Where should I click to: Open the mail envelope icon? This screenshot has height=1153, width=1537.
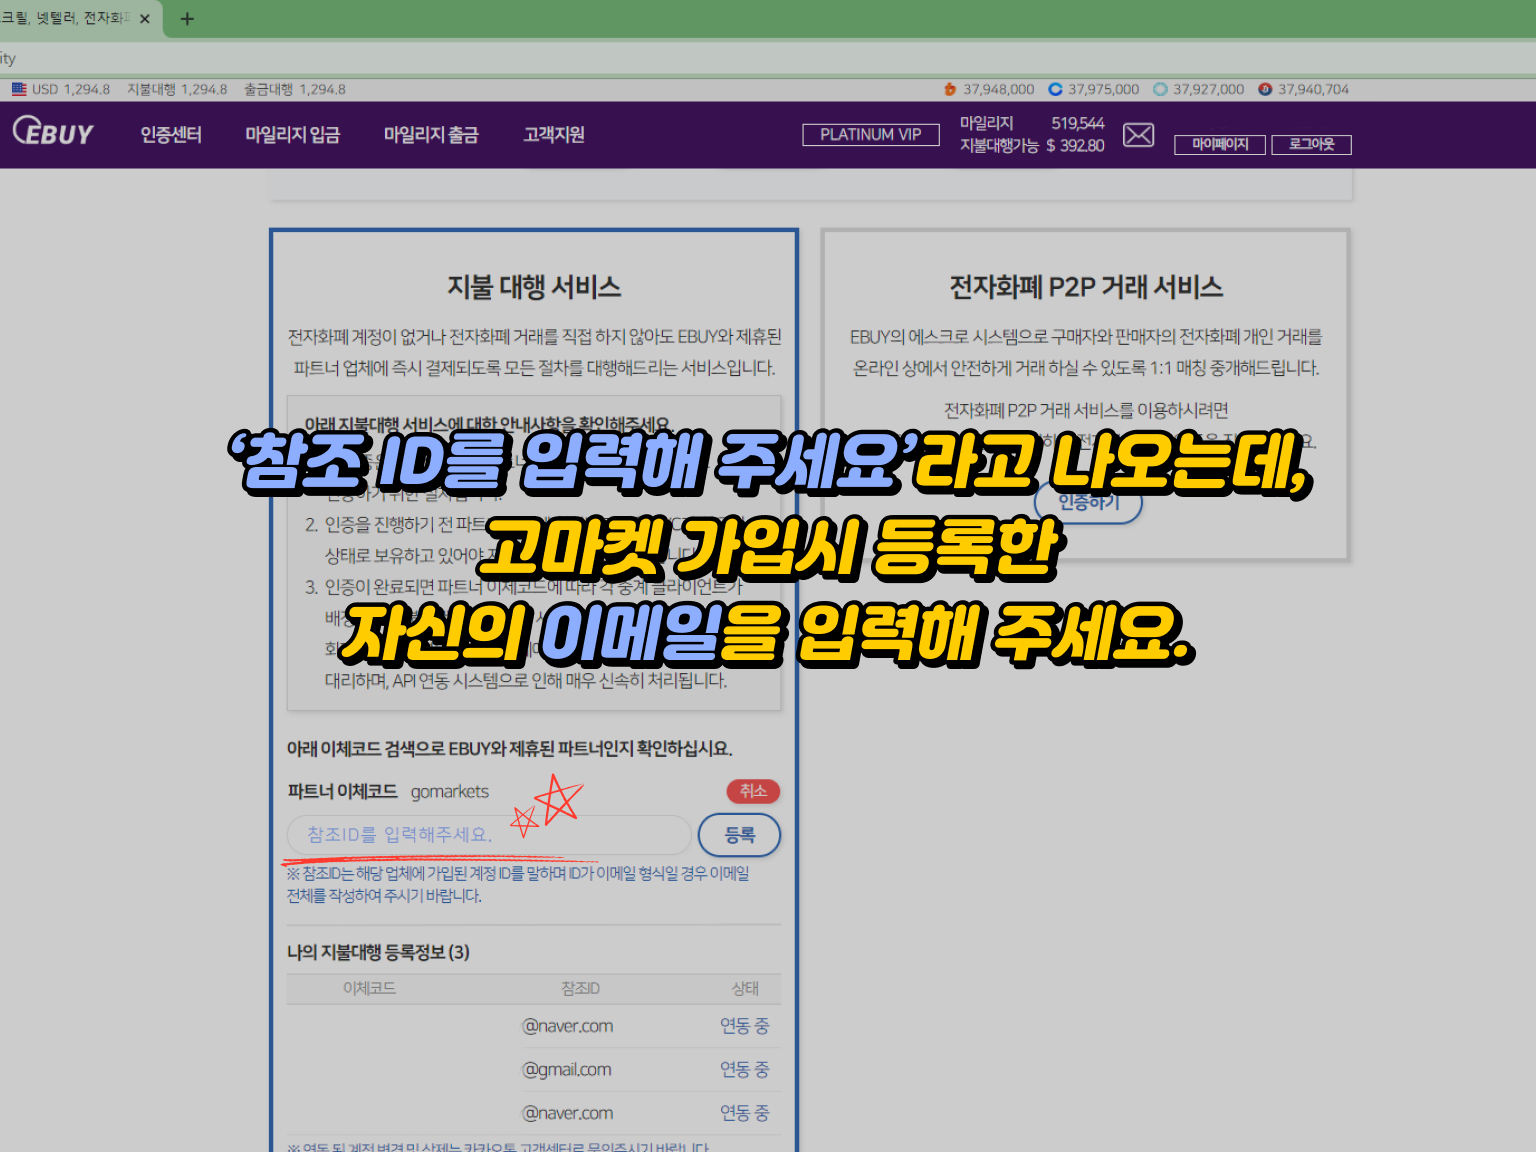[x=1138, y=135]
